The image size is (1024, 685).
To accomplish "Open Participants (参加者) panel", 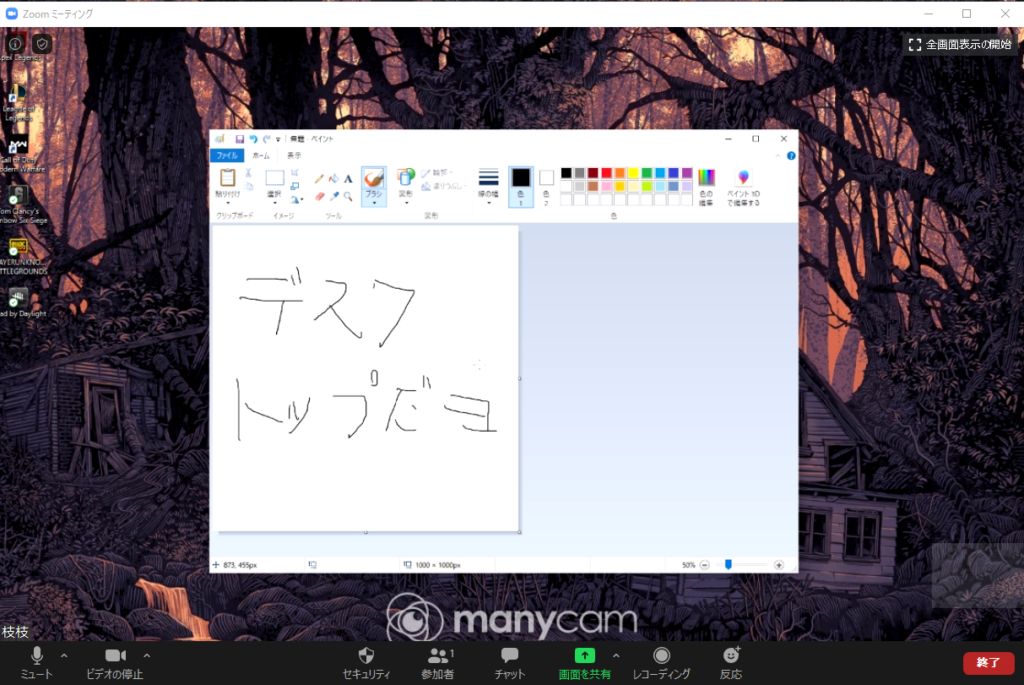I will coord(438,663).
